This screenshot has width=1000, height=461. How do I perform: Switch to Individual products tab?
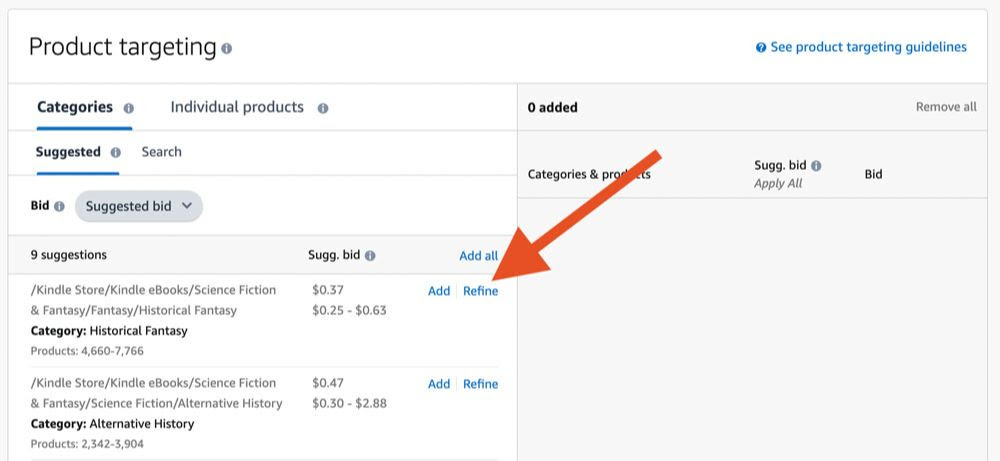click(x=237, y=107)
